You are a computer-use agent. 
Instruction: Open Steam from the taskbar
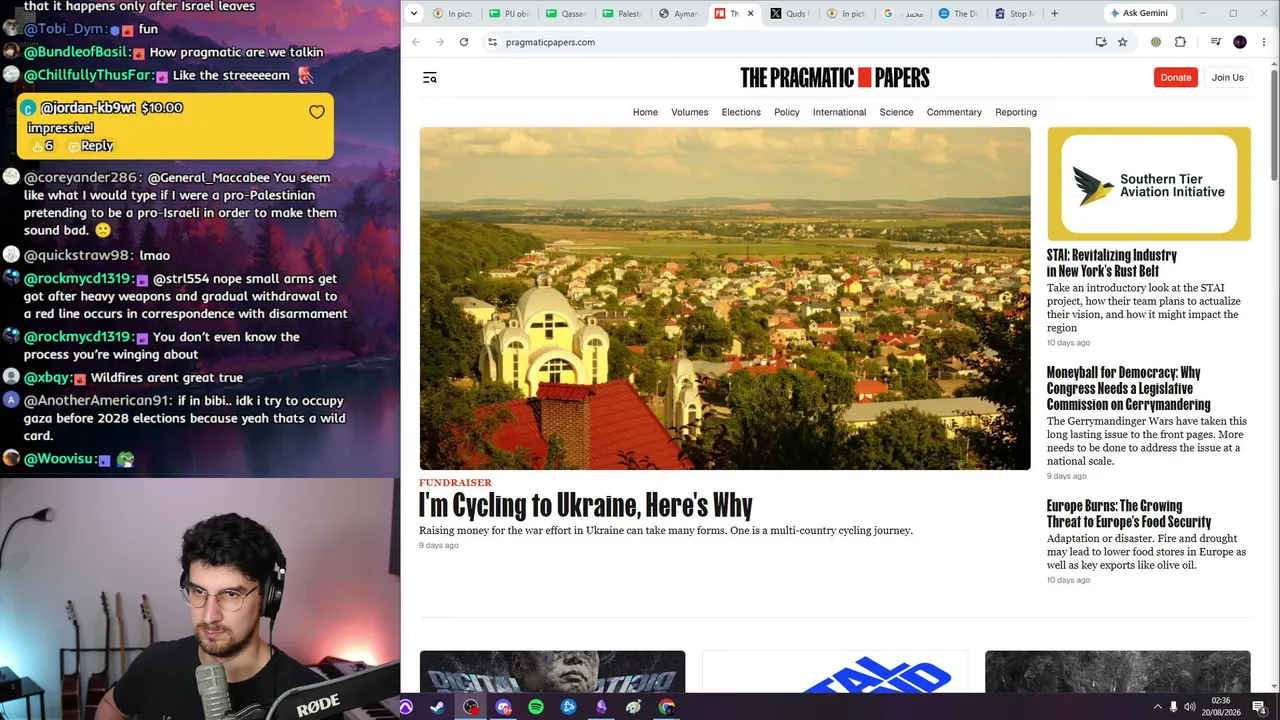[x=438, y=707]
